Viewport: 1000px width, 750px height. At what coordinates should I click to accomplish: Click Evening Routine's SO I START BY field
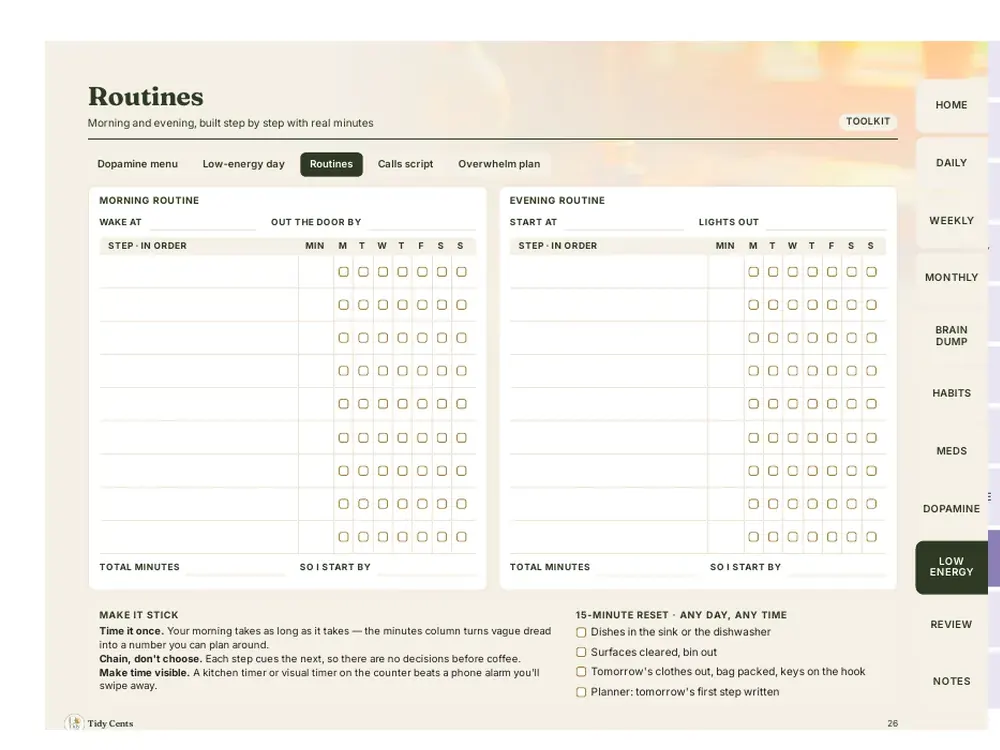pyautogui.click(x=837, y=568)
